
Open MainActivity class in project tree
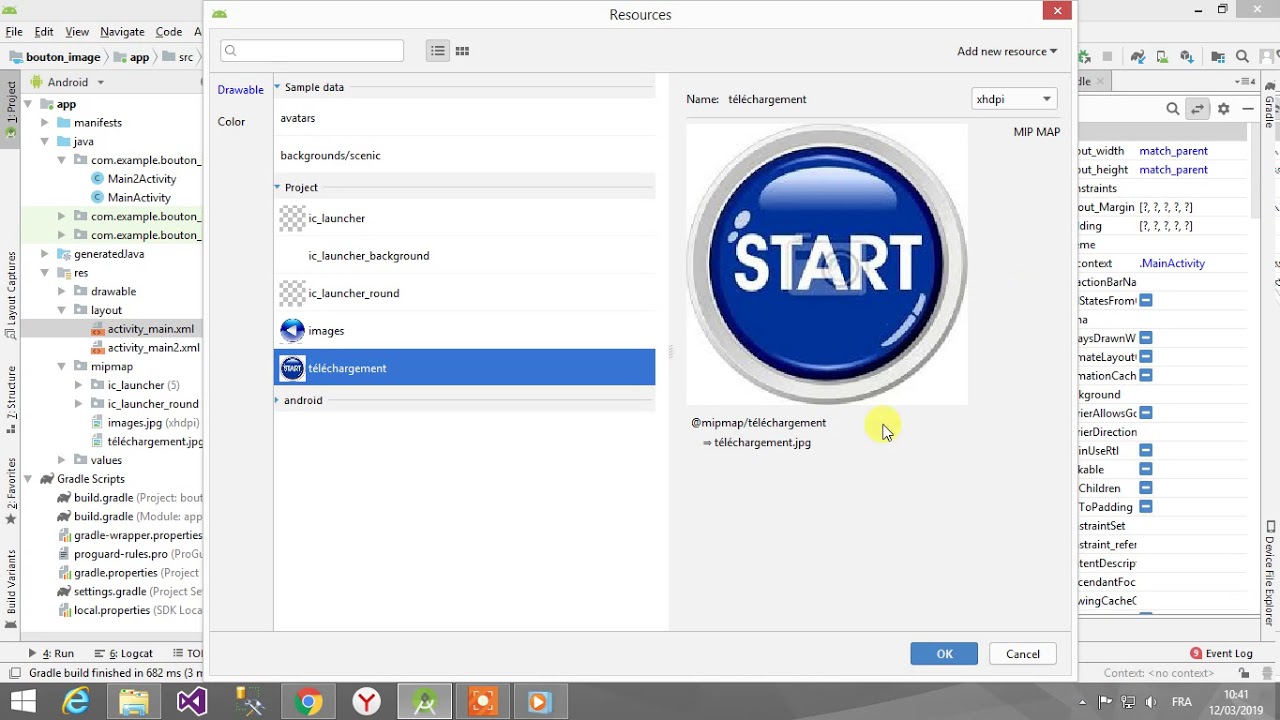139,197
